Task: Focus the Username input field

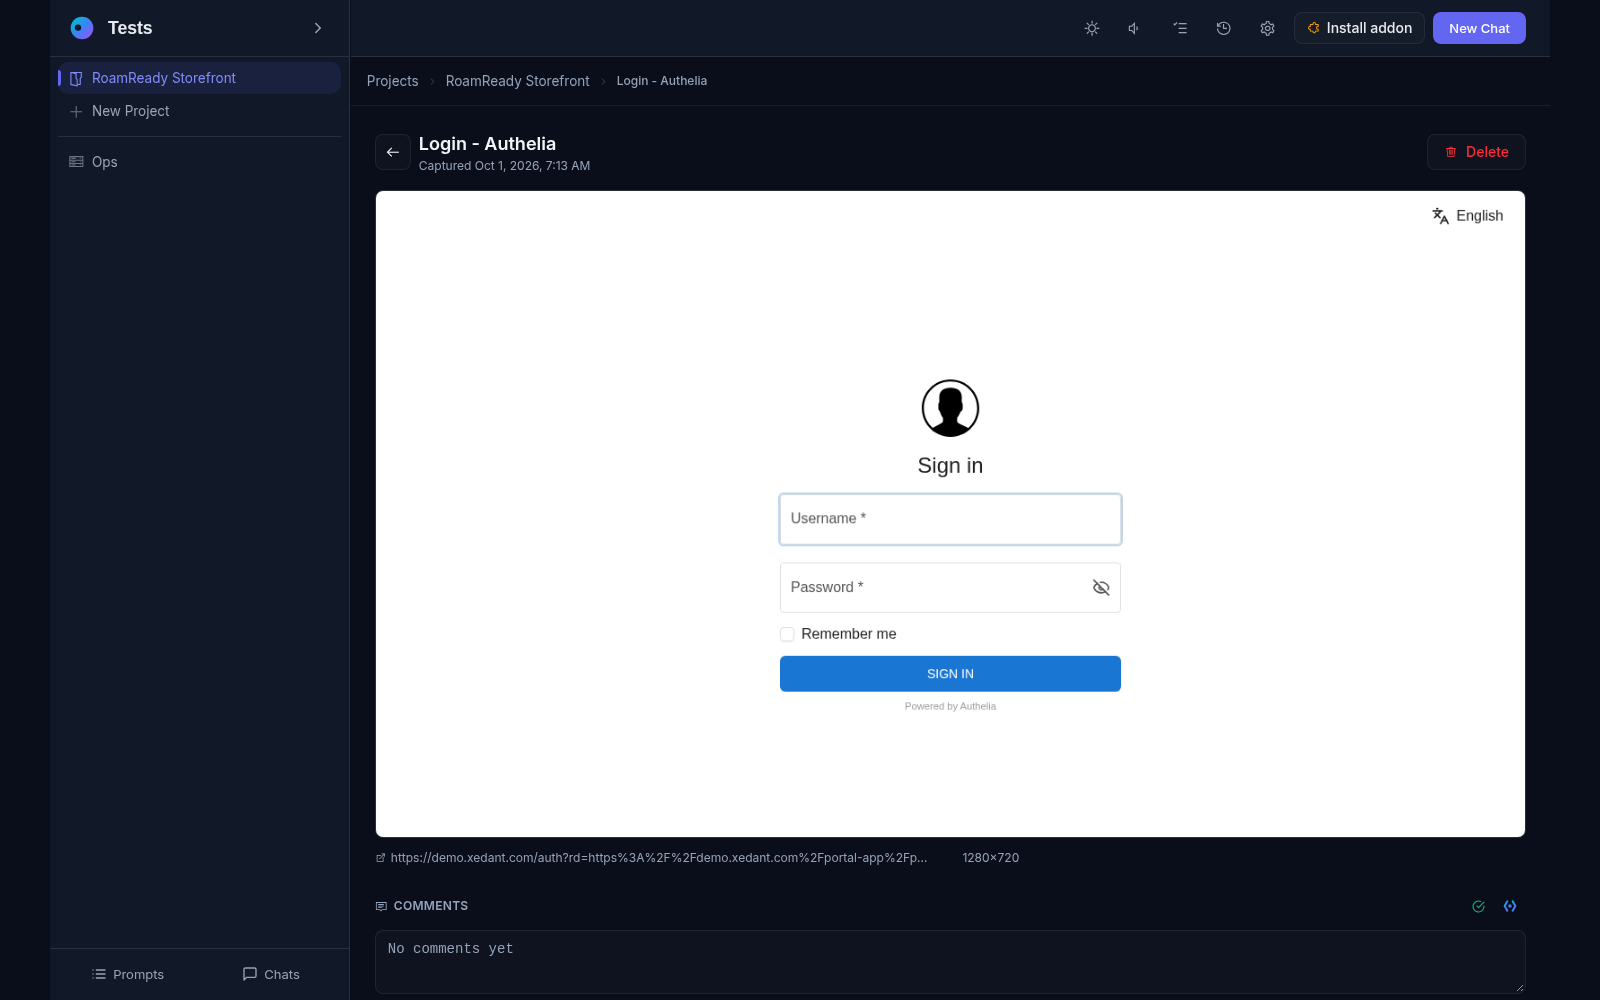Action: (x=950, y=519)
